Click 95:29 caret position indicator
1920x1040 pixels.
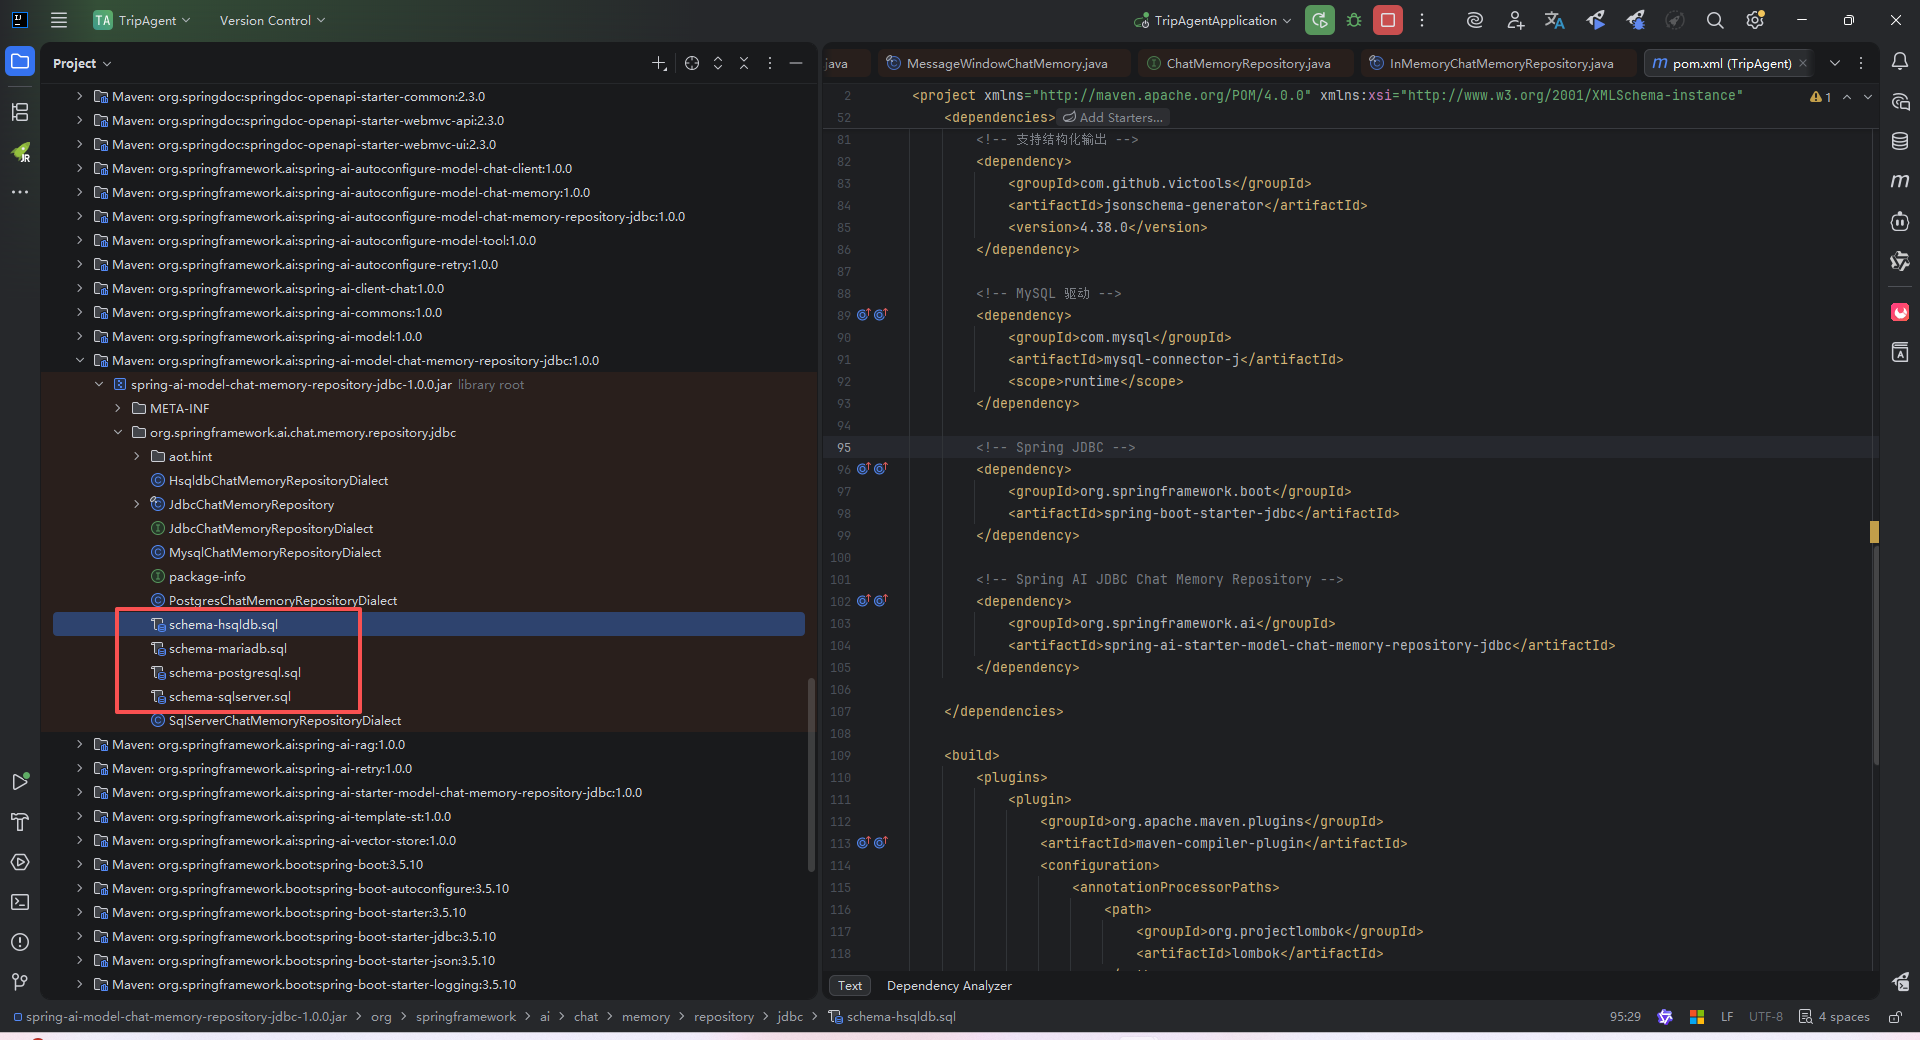pos(1625,1017)
